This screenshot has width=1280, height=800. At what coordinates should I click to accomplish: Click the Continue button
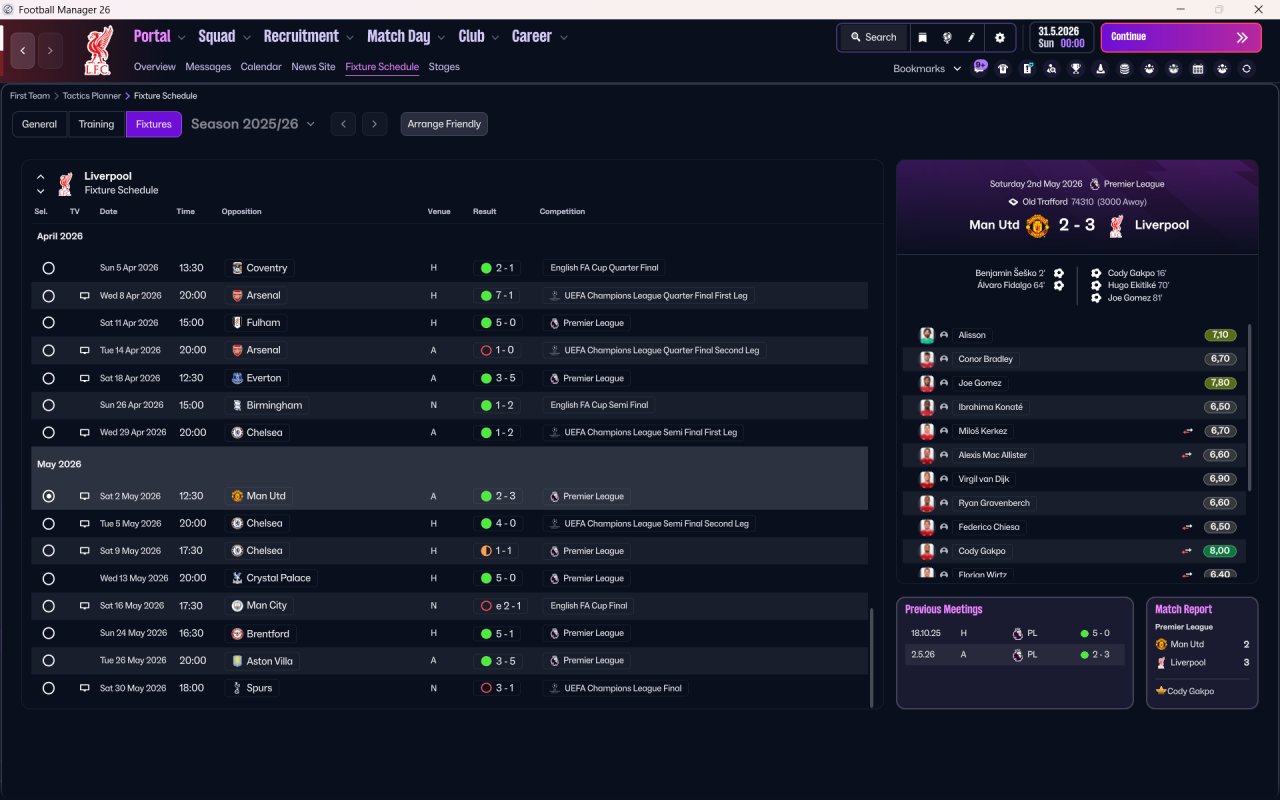[x=1181, y=37]
